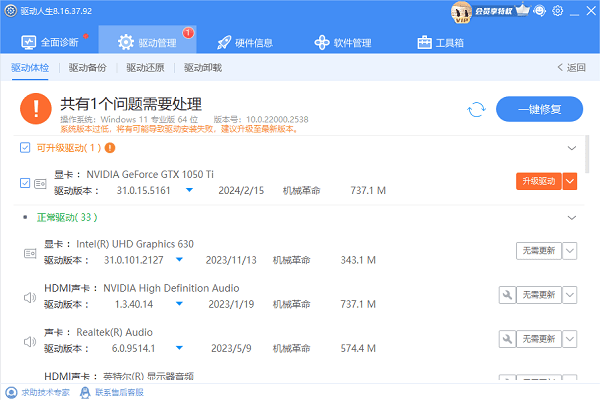
Task: Uncheck the NVIDIA GeForce GTX 1050 Ti checkbox
Action: (x=26, y=182)
